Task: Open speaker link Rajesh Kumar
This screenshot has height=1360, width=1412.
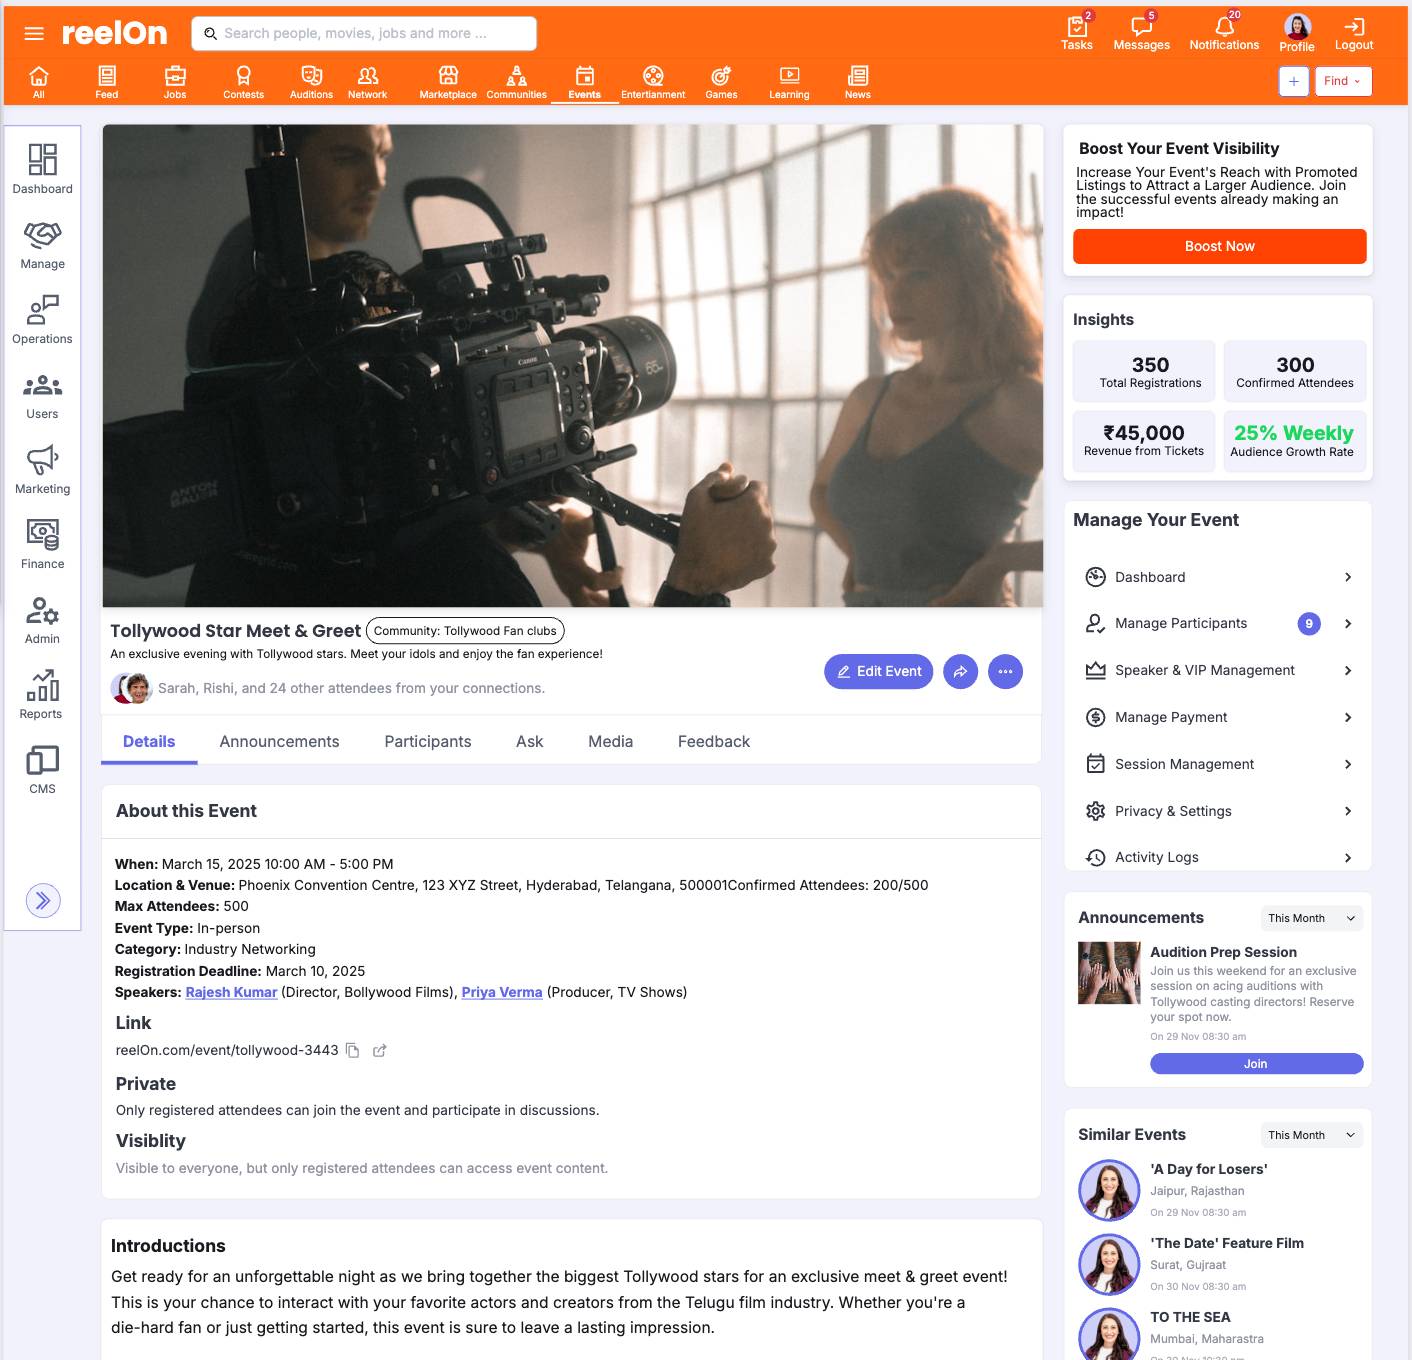Action: pos(231,992)
